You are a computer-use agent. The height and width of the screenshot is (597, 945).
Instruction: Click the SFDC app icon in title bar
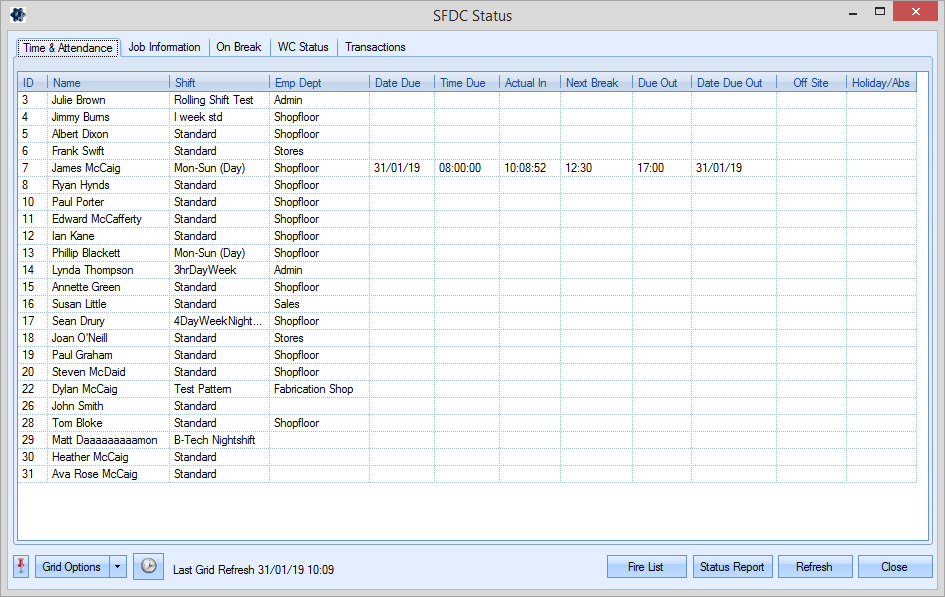[x=18, y=15]
